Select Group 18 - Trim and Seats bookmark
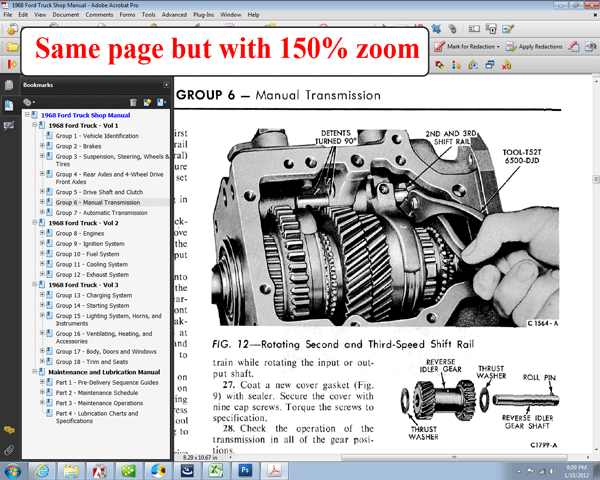The width and height of the screenshot is (600, 480). (x=92, y=362)
